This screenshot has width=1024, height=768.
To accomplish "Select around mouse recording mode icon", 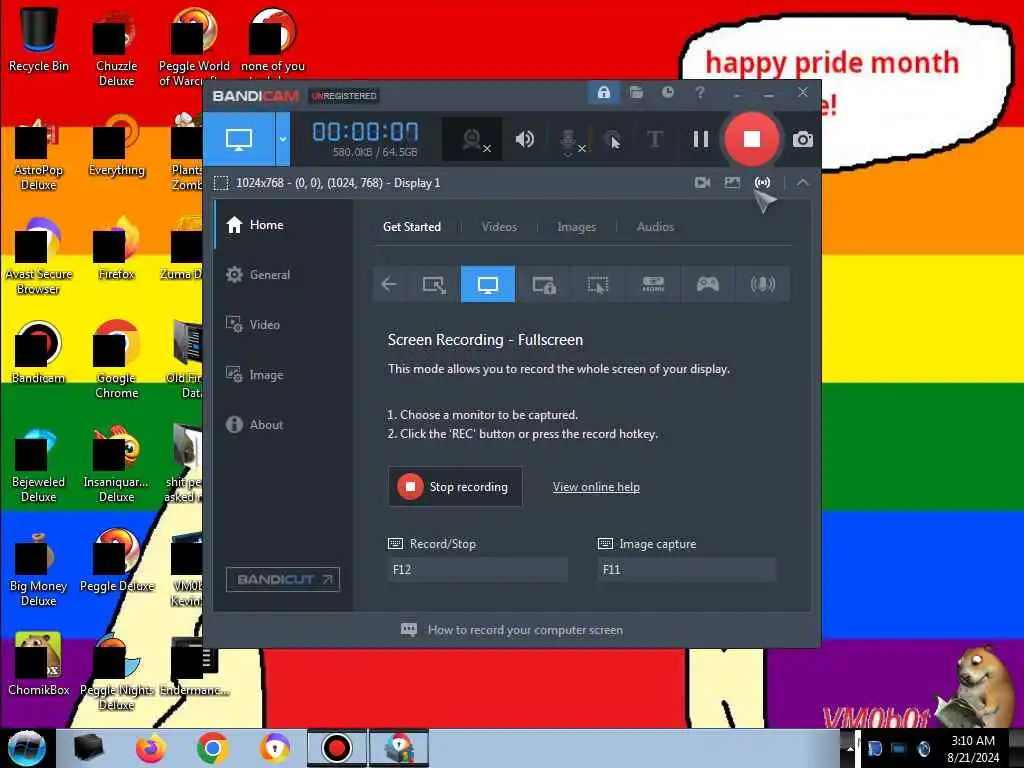I will (598, 284).
